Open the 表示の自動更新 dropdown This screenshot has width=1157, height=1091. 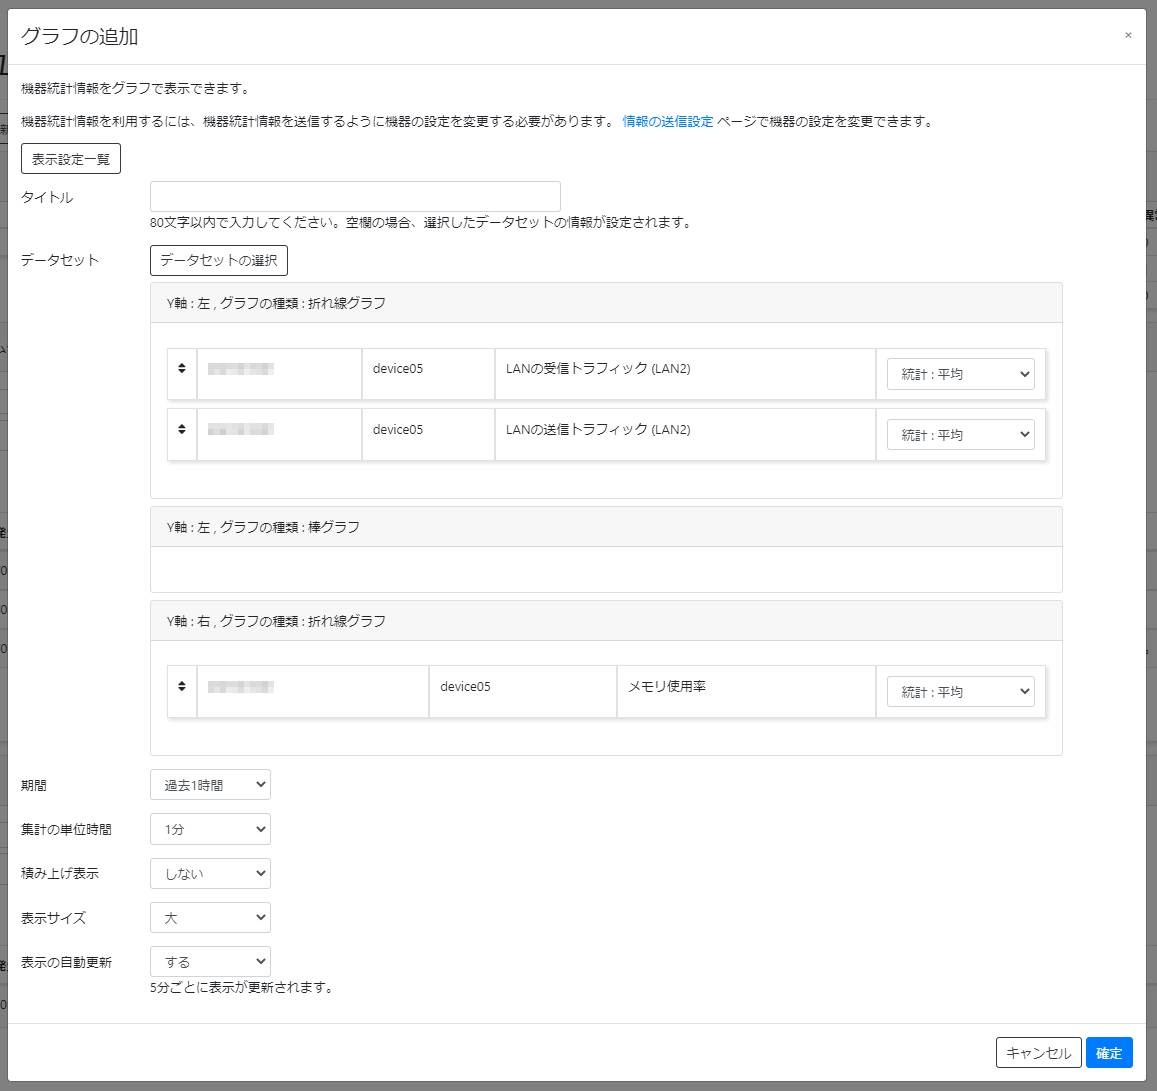(x=210, y=961)
